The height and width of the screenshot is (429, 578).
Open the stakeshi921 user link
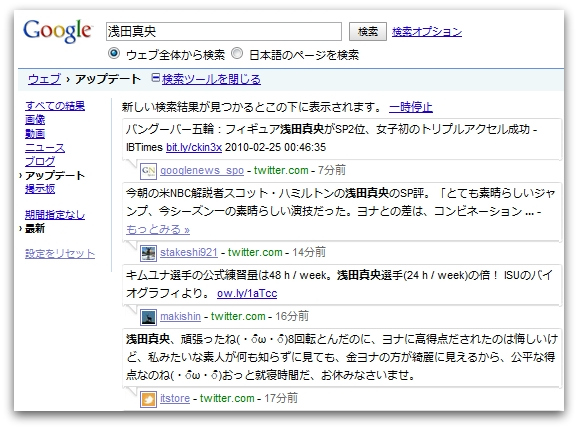click(x=189, y=252)
